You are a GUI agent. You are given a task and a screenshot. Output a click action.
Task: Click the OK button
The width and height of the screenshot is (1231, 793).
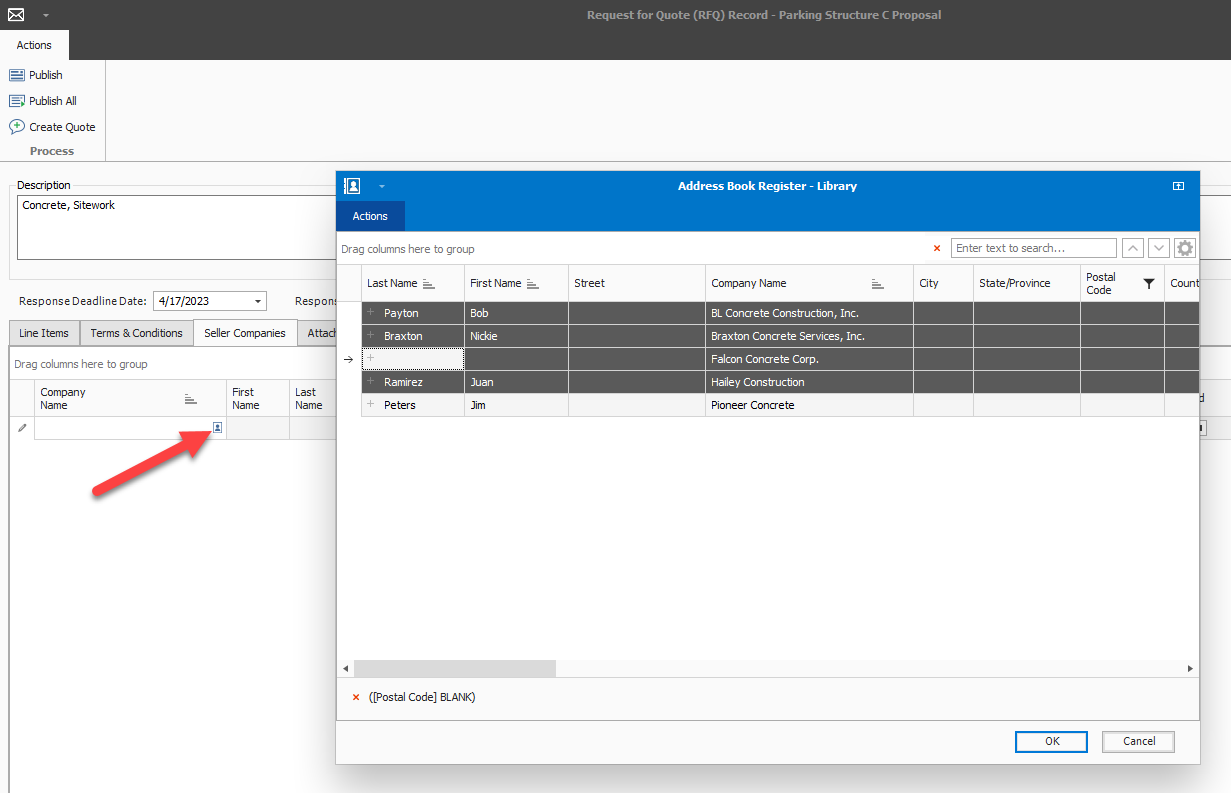coord(1051,741)
